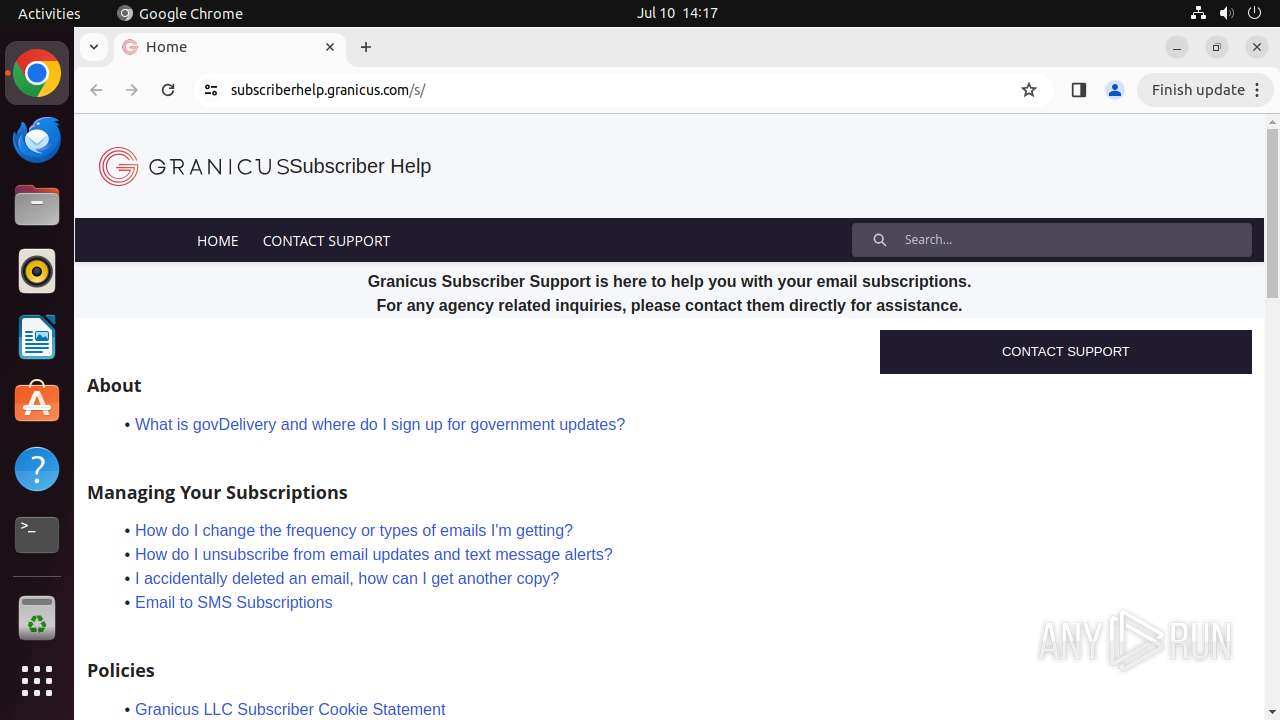1280x720 pixels.
Task: Go to HOME in the navigation bar
Action: point(217,241)
